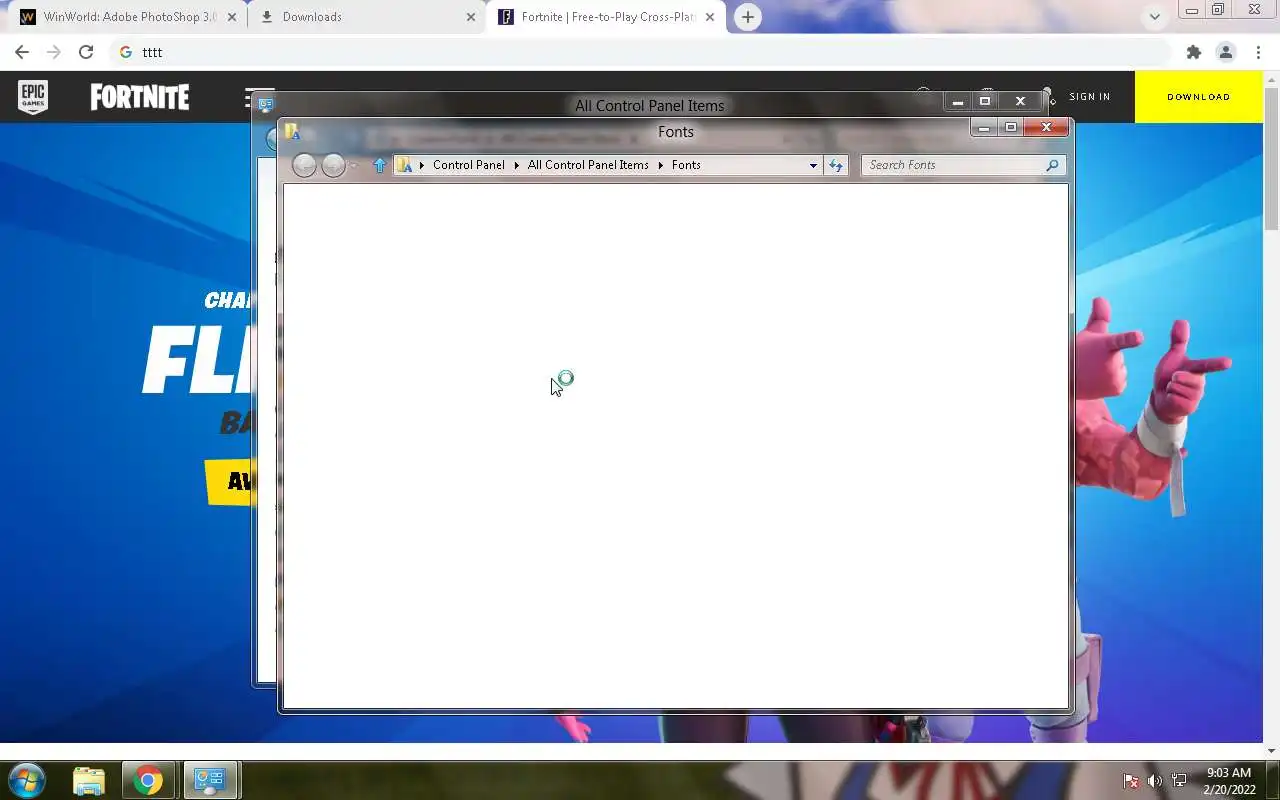Close the Fortnite tab
The height and width of the screenshot is (800, 1280).
point(711,17)
